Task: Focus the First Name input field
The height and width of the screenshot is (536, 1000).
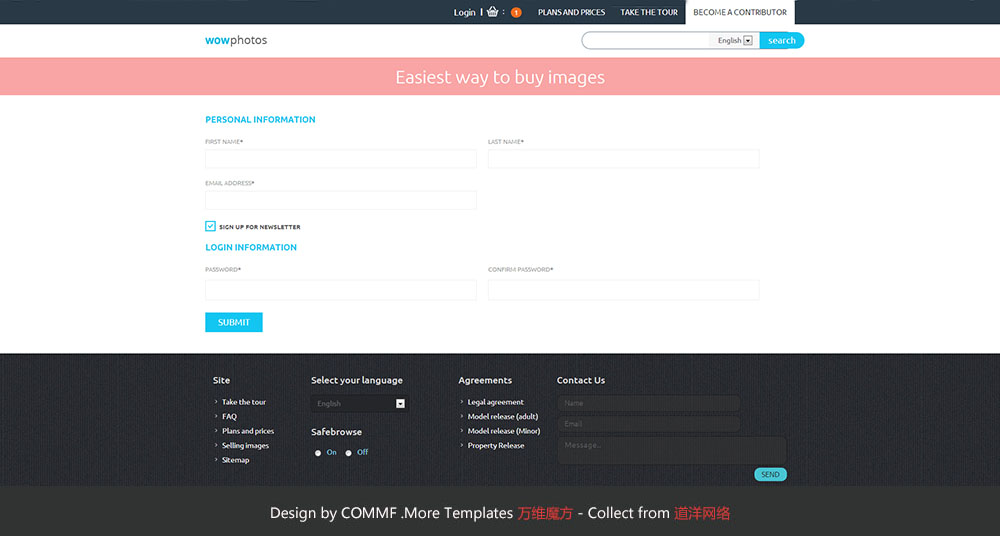Action: (x=341, y=159)
